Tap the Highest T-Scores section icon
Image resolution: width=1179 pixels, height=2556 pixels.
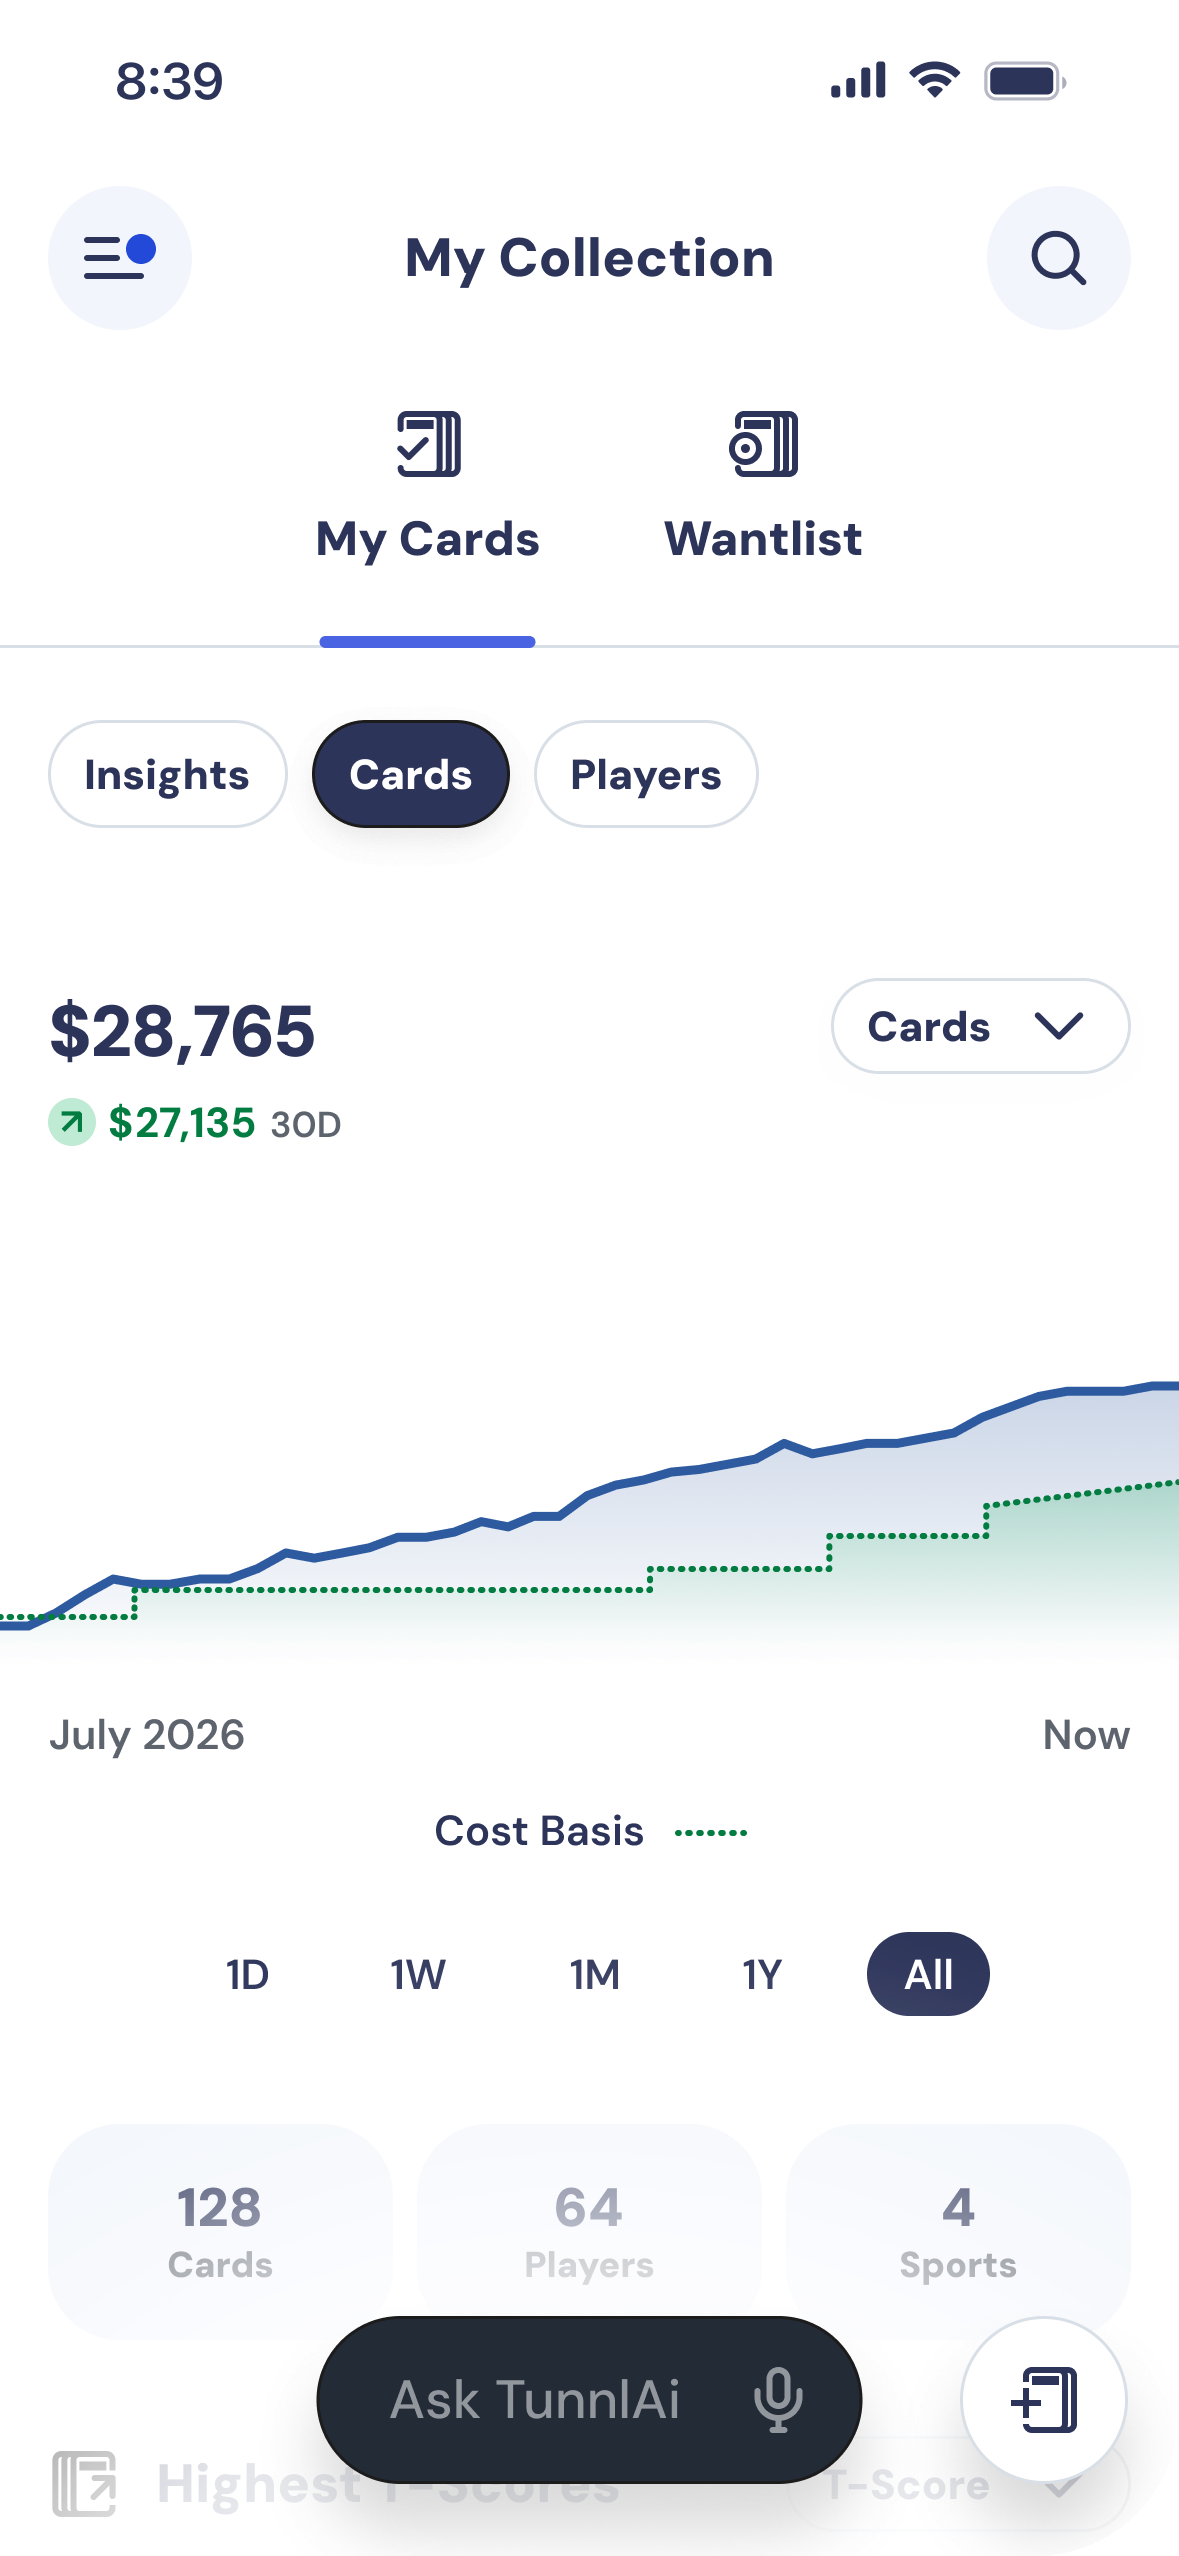(84, 2484)
